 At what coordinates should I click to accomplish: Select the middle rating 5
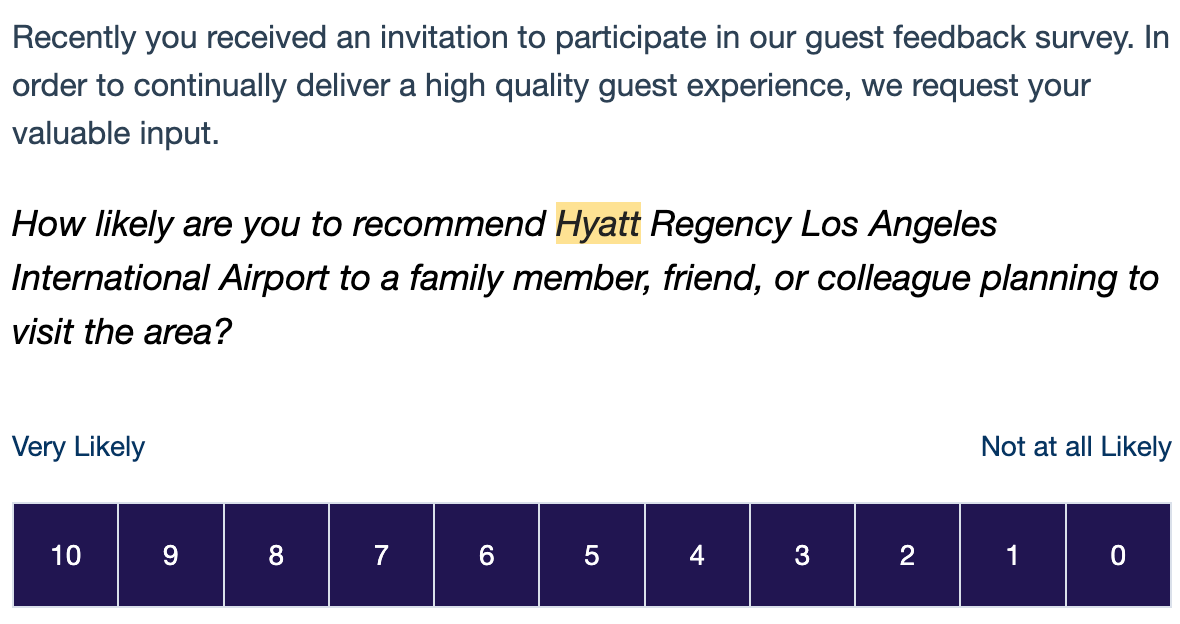pyautogui.click(x=592, y=555)
